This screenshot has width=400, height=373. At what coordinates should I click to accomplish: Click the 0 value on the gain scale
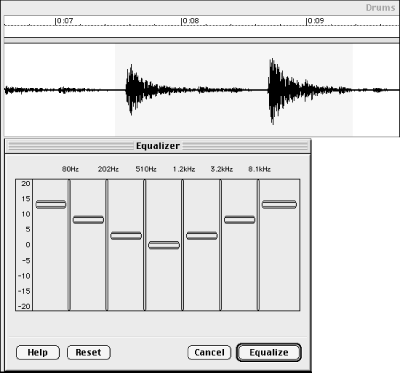tap(28, 245)
